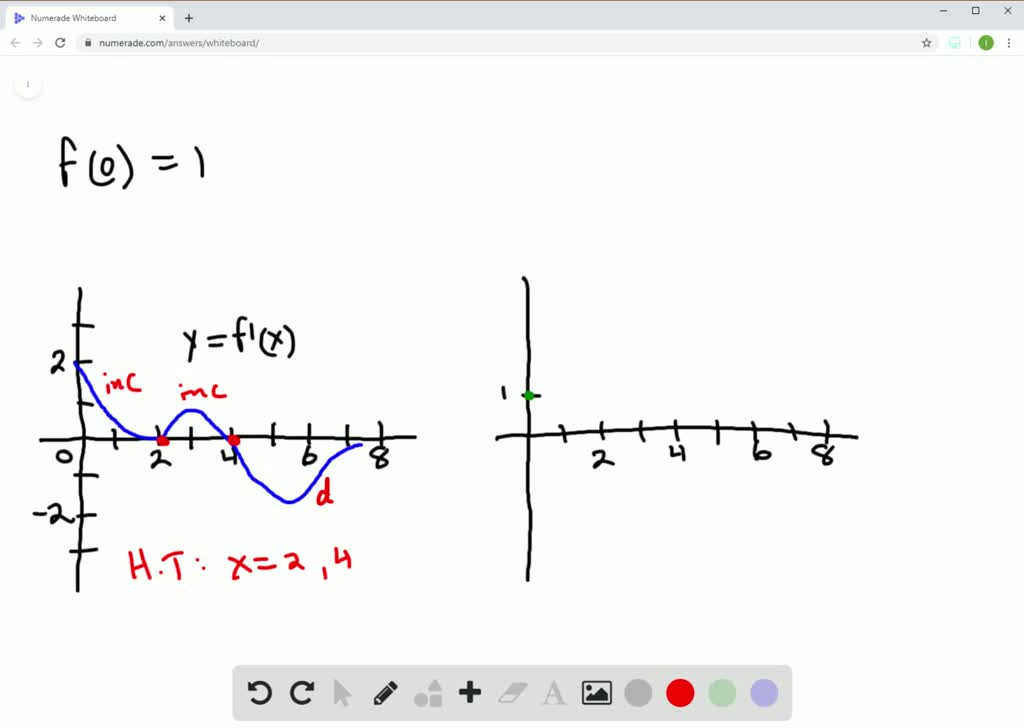Choose the Text tool
This screenshot has width=1024, height=728.
553,692
